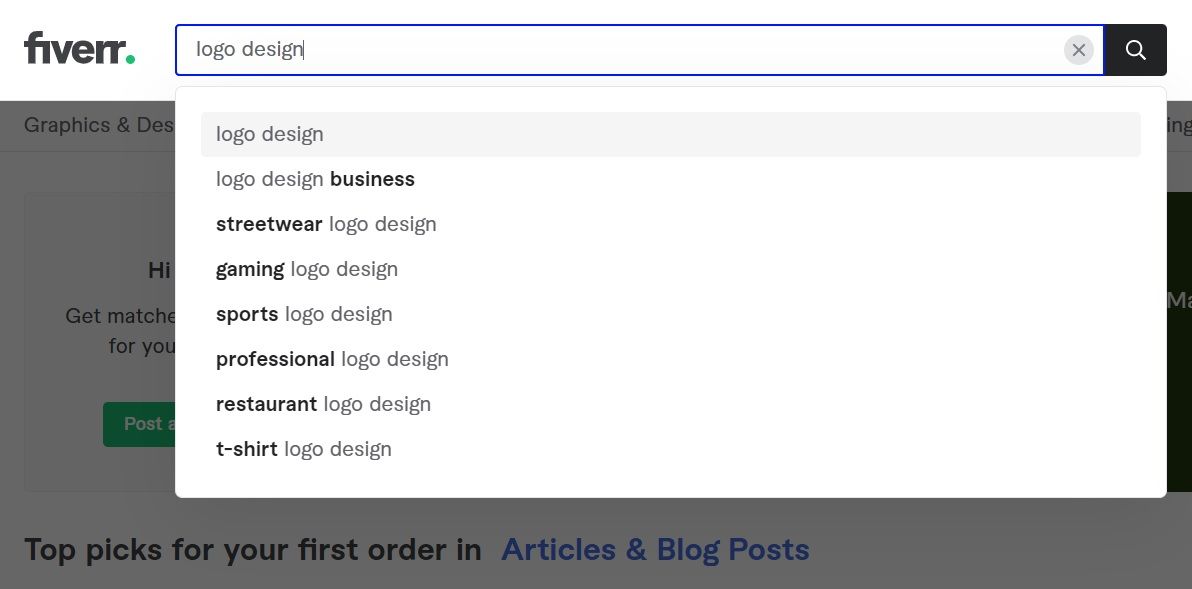The width and height of the screenshot is (1192, 589).
Task: Open the Graphics & Design category
Action: coord(98,125)
